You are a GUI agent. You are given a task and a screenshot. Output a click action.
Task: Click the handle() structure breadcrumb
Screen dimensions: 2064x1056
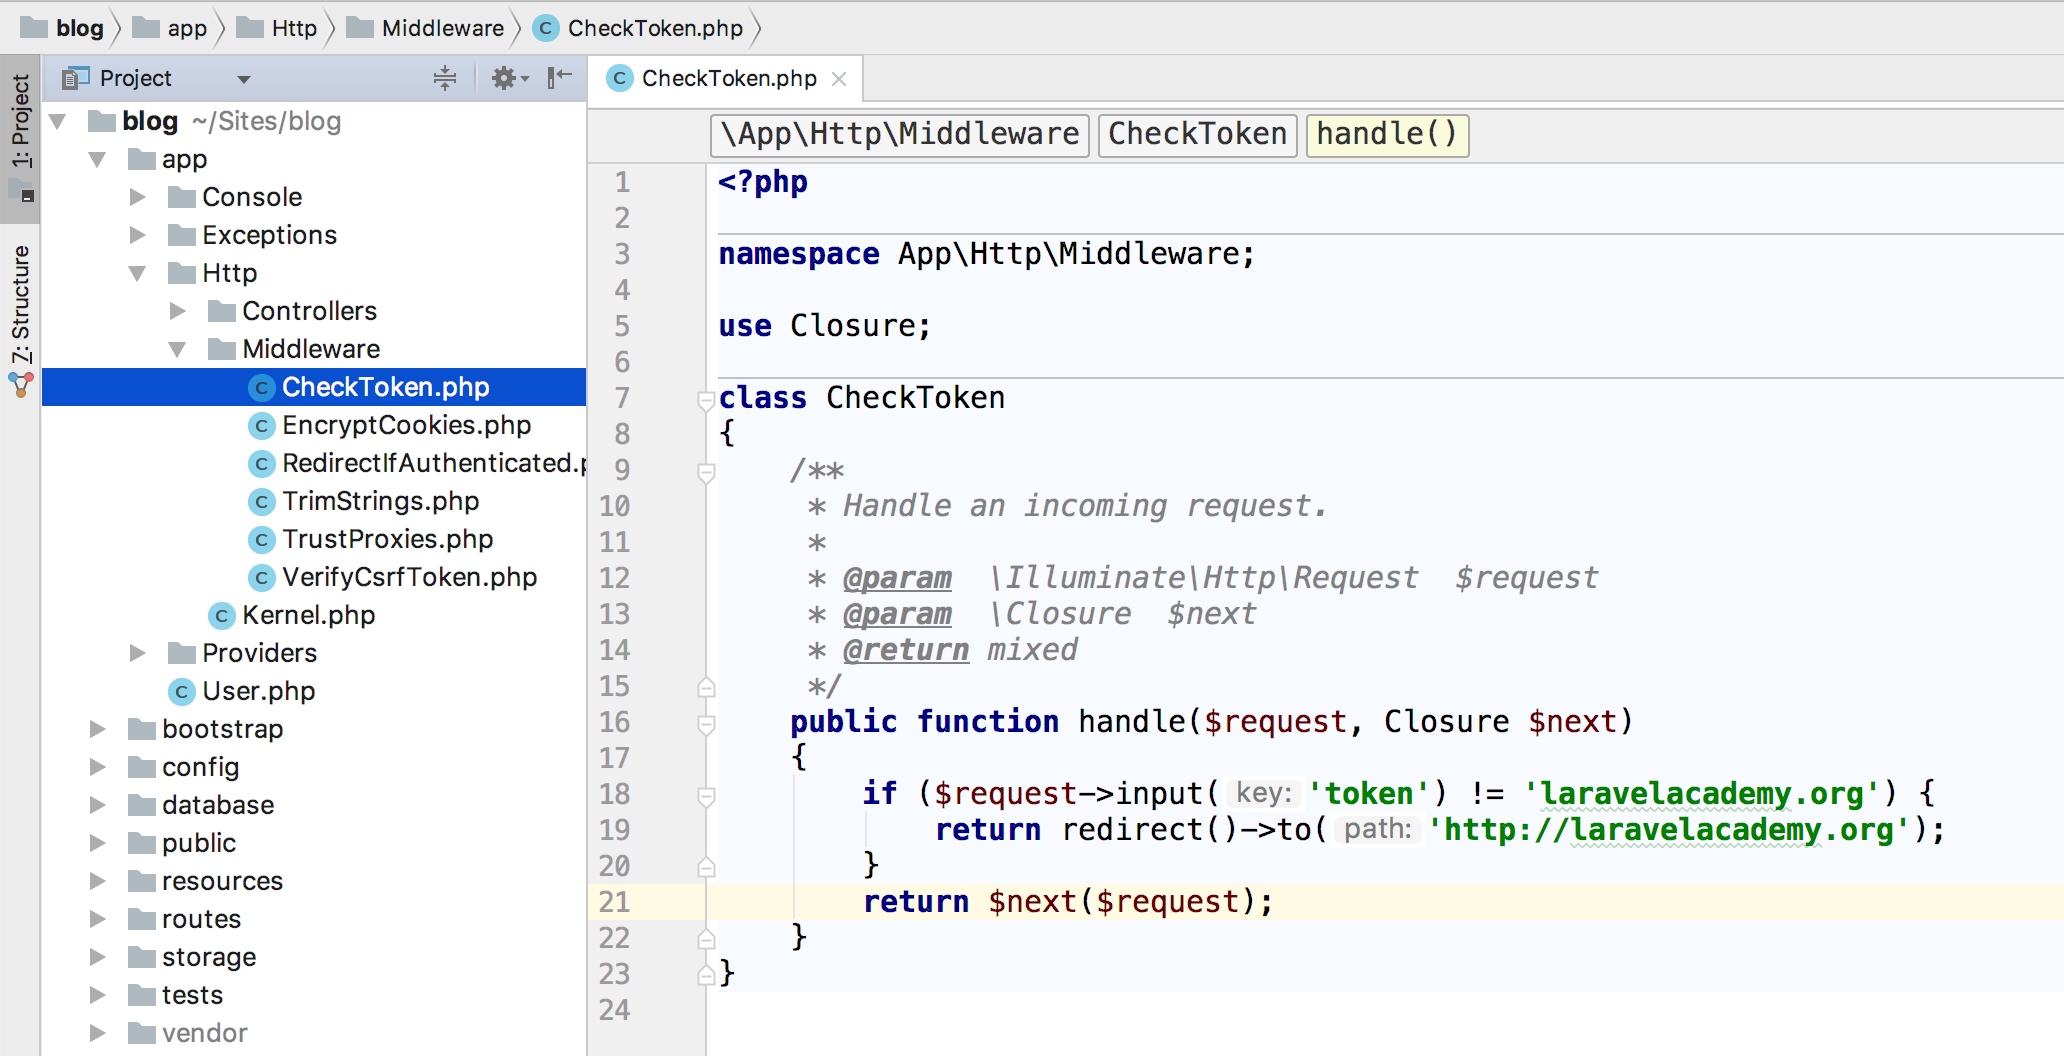tap(1387, 134)
